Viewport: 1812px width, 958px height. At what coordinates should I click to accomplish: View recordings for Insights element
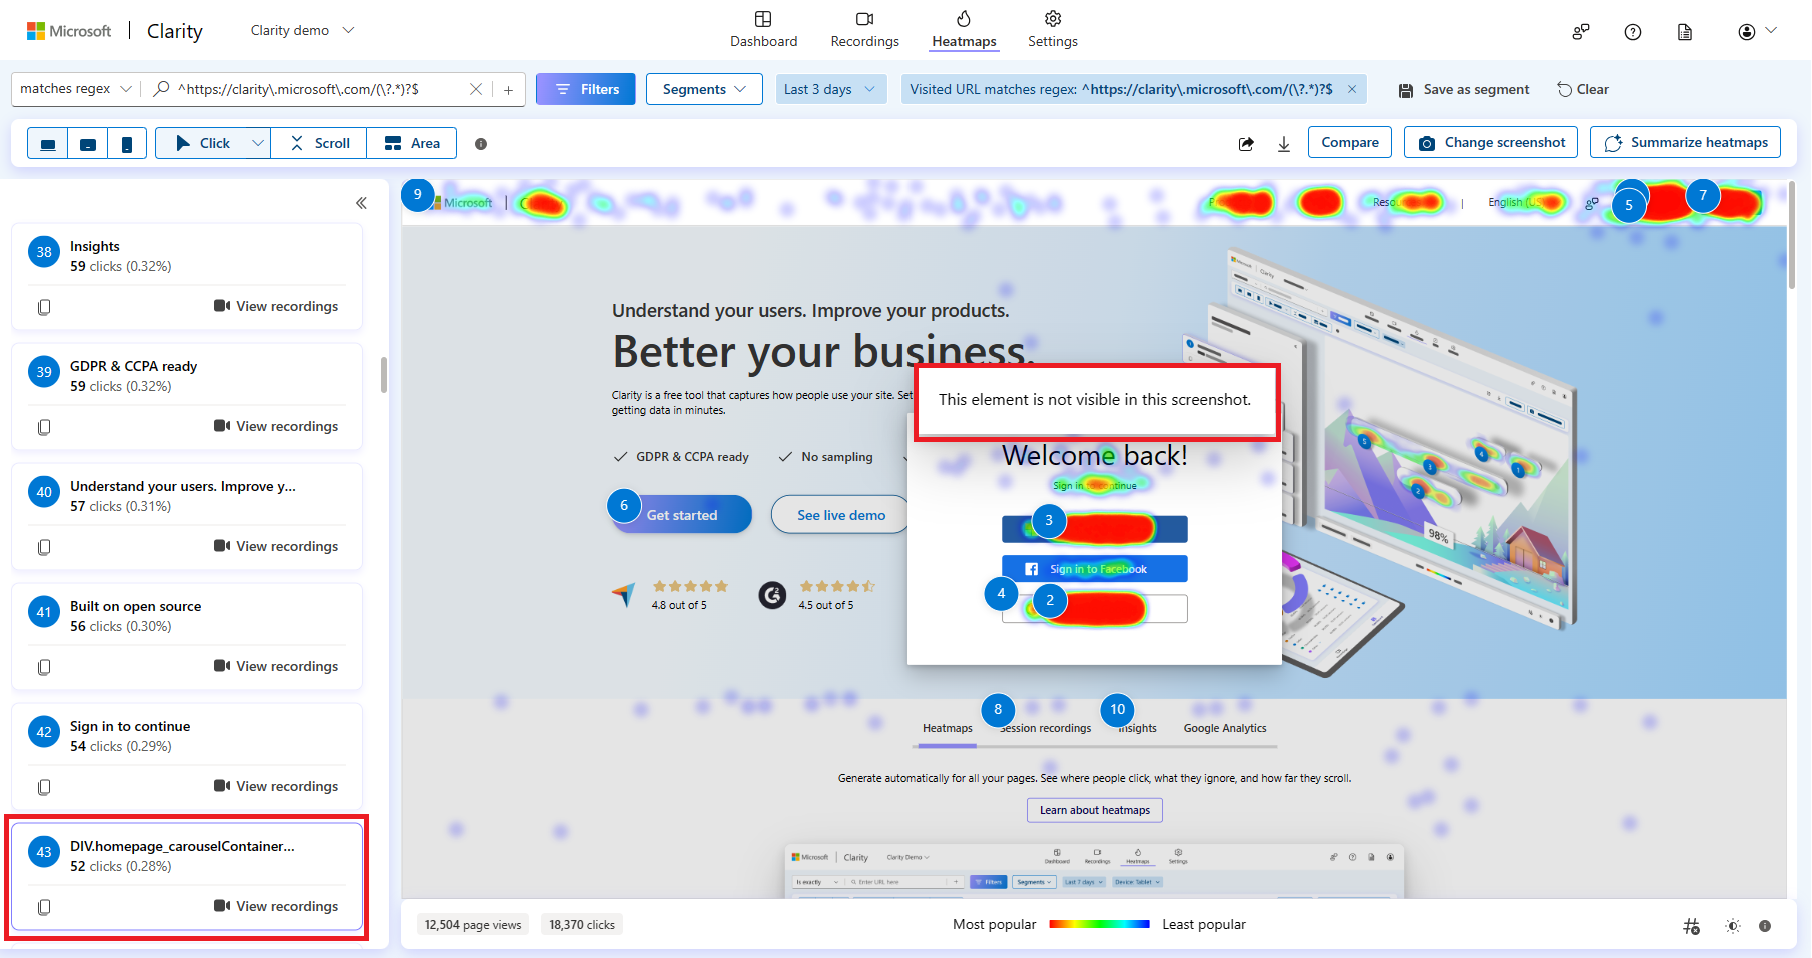(x=276, y=306)
